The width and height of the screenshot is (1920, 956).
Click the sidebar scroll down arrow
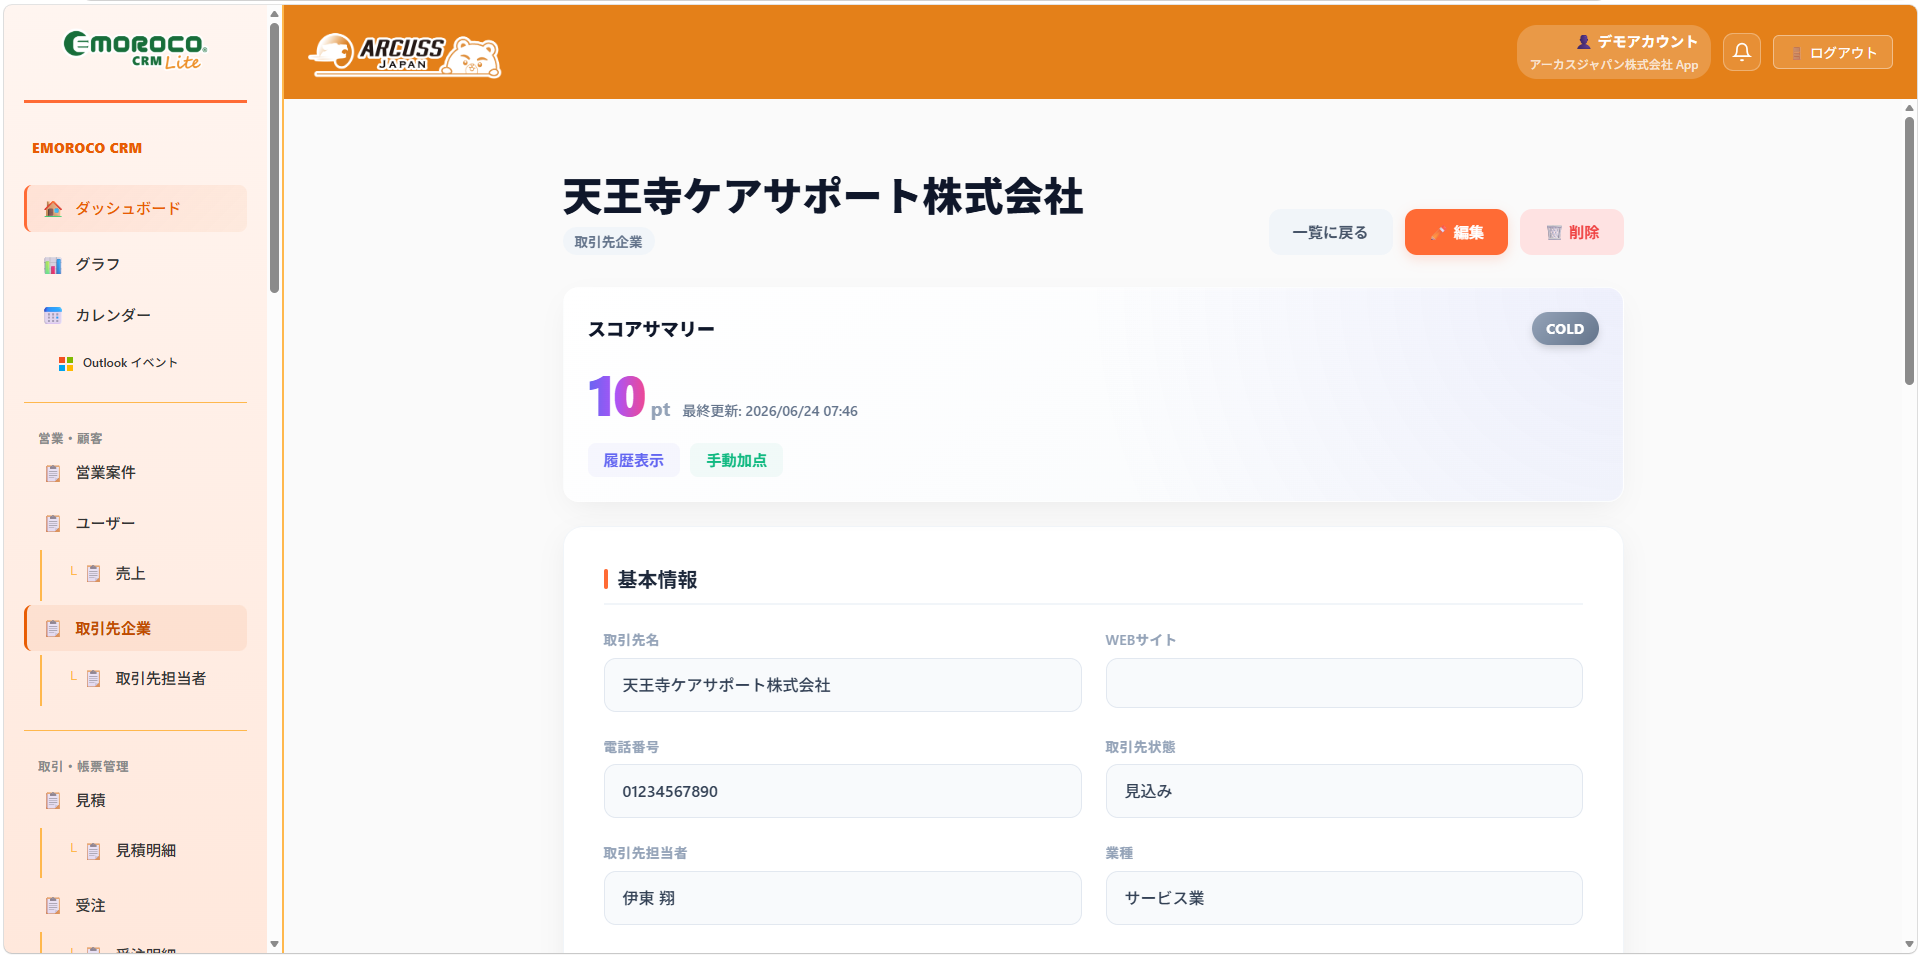(274, 944)
